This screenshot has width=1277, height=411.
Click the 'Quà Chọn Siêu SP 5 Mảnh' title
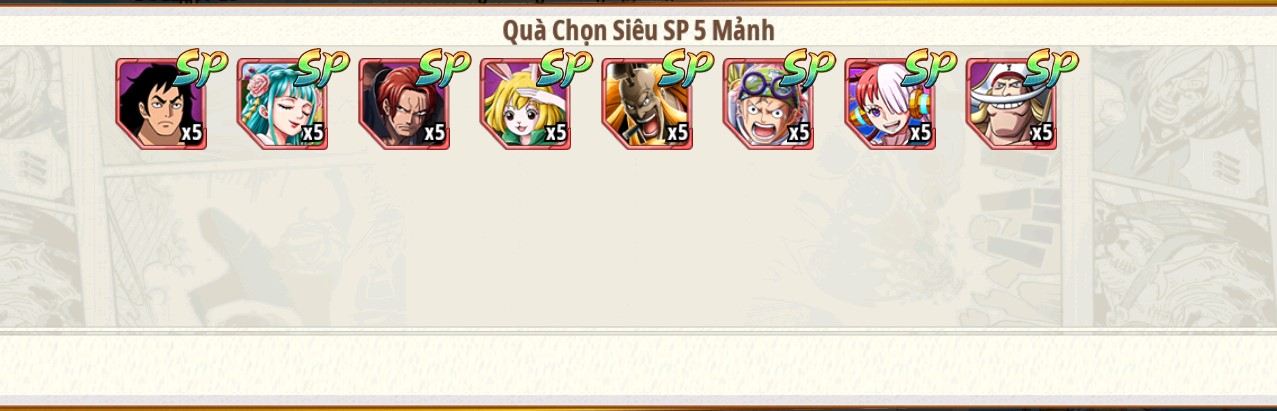pos(638,30)
